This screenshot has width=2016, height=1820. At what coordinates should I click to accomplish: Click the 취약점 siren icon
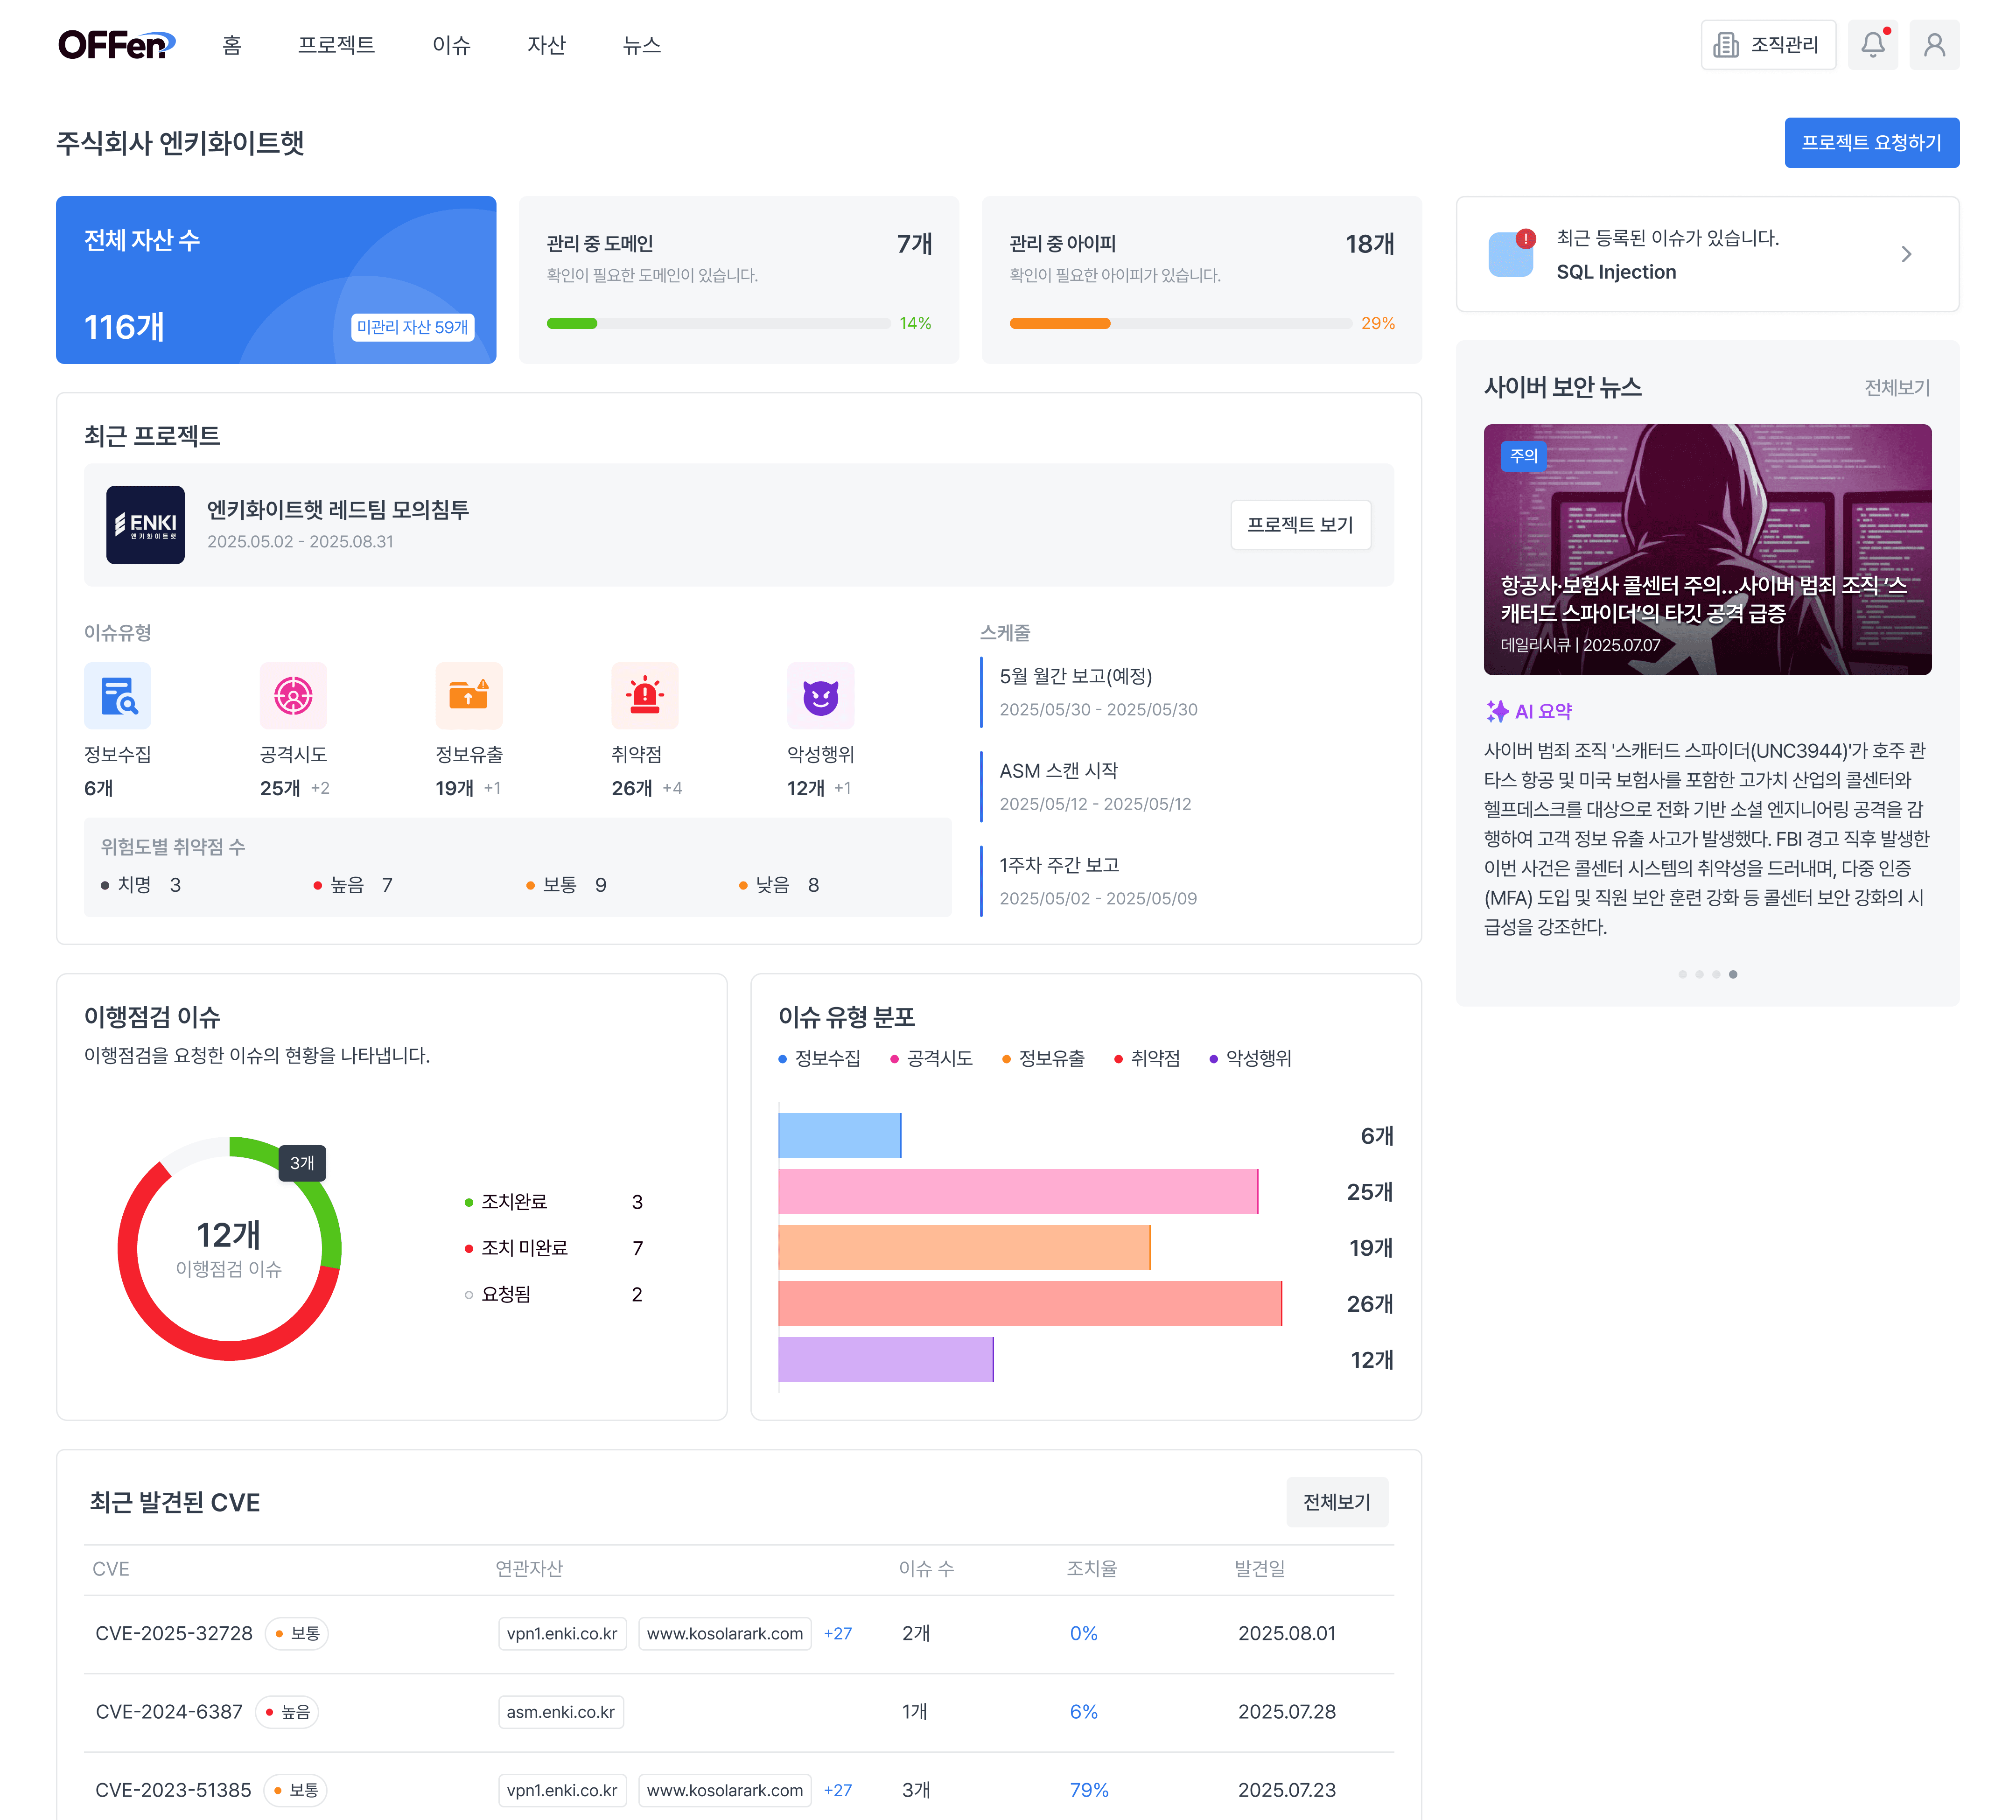pyautogui.click(x=644, y=696)
